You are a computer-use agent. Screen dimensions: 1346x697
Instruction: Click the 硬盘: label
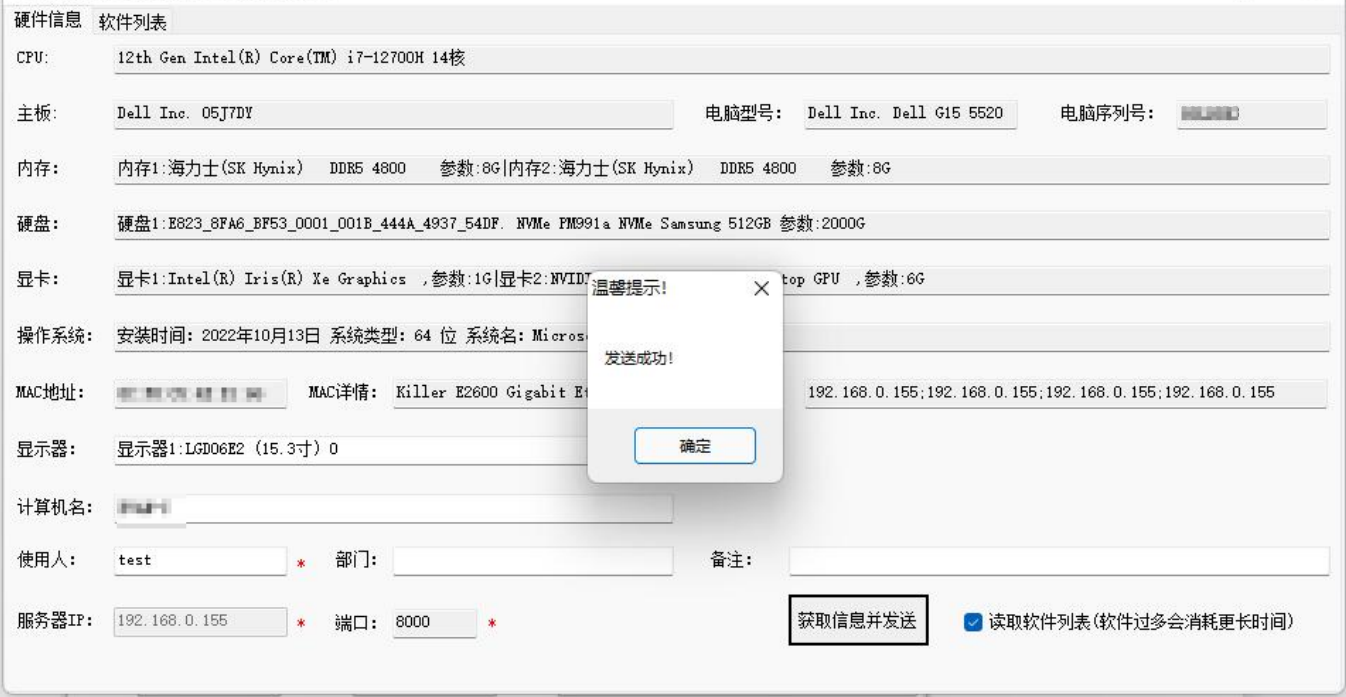[38, 224]
